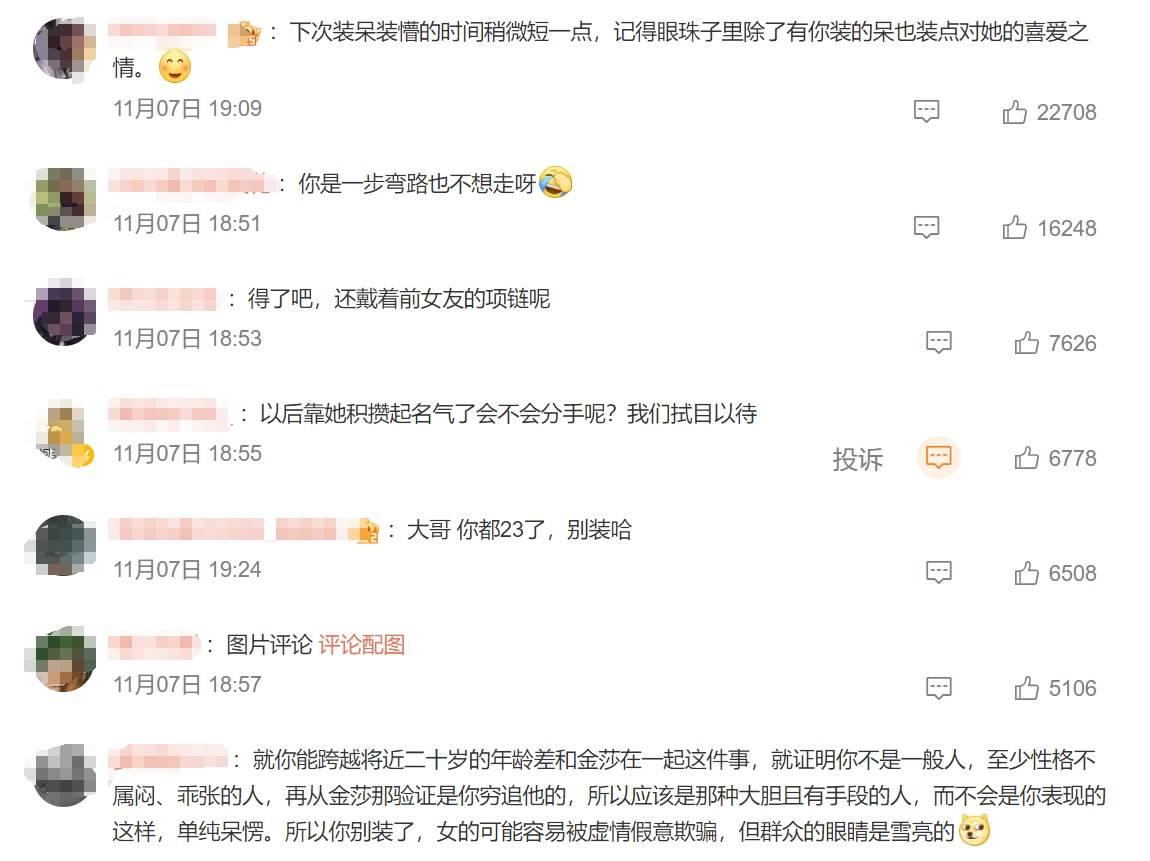The height and width of the screenshot is (861, 1150).
Task: Report comment via 投诉 link
Action: [x=857, y=459]
